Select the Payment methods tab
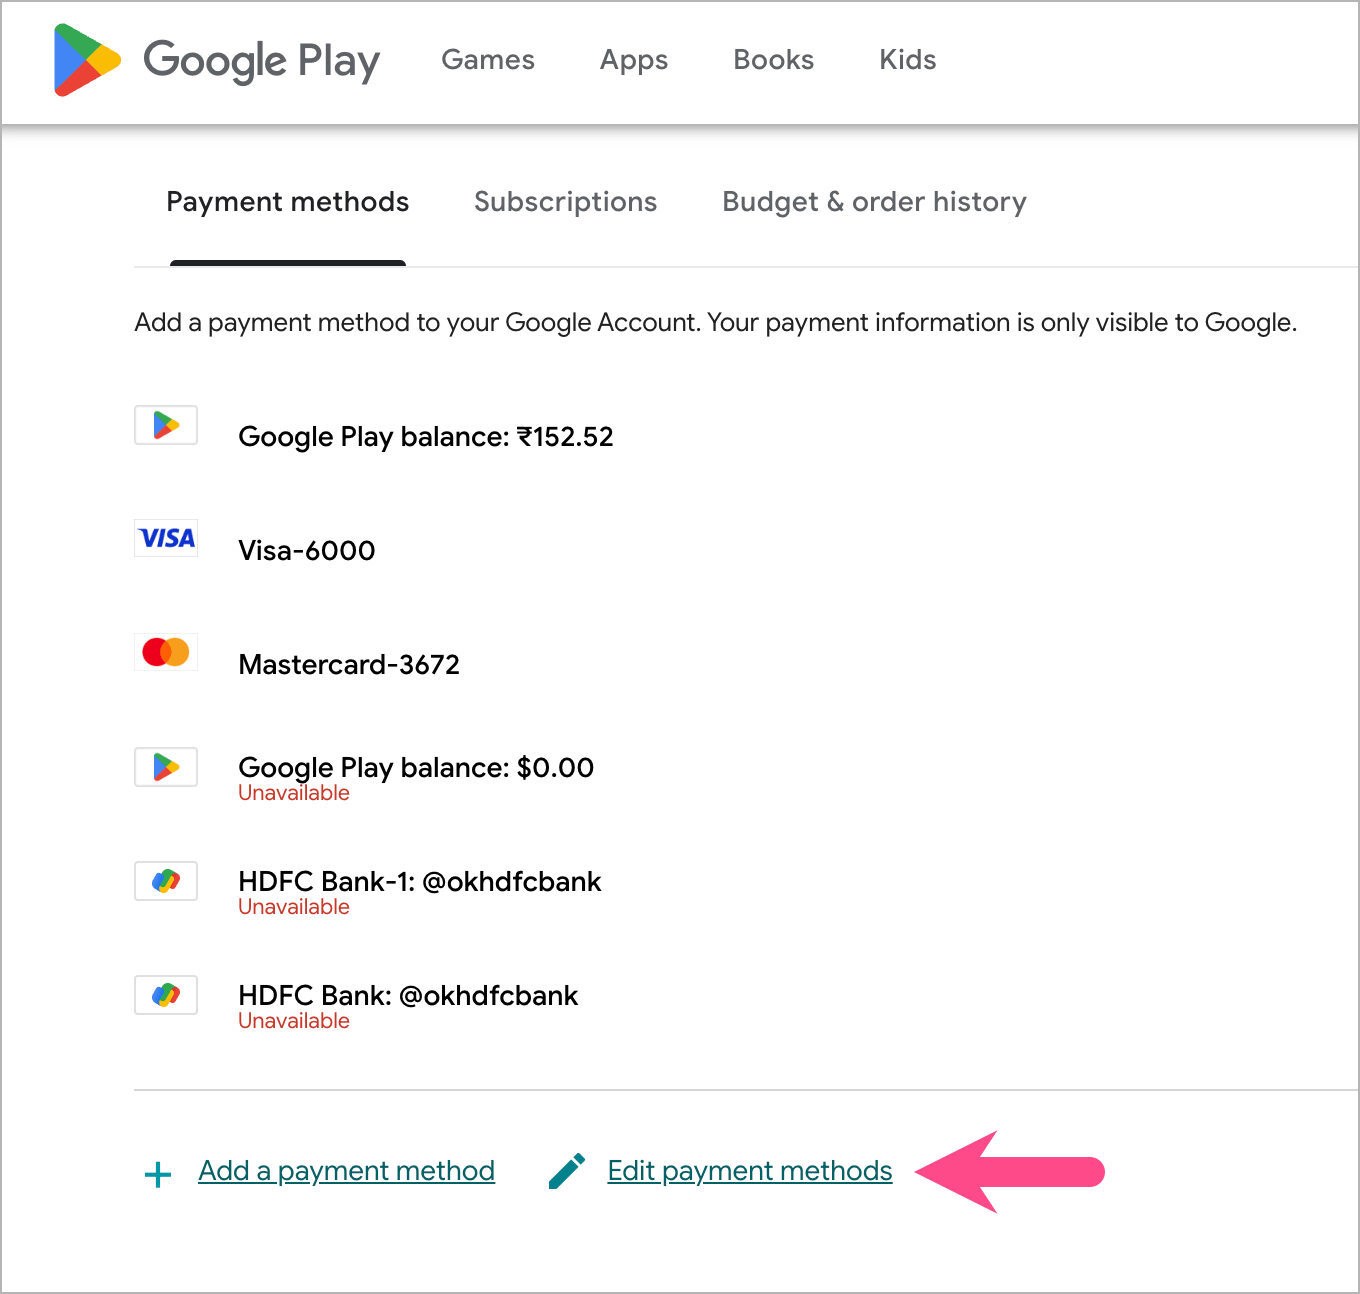The image size is (1360, 1294). pyautogui.click(x=288, y=202)
